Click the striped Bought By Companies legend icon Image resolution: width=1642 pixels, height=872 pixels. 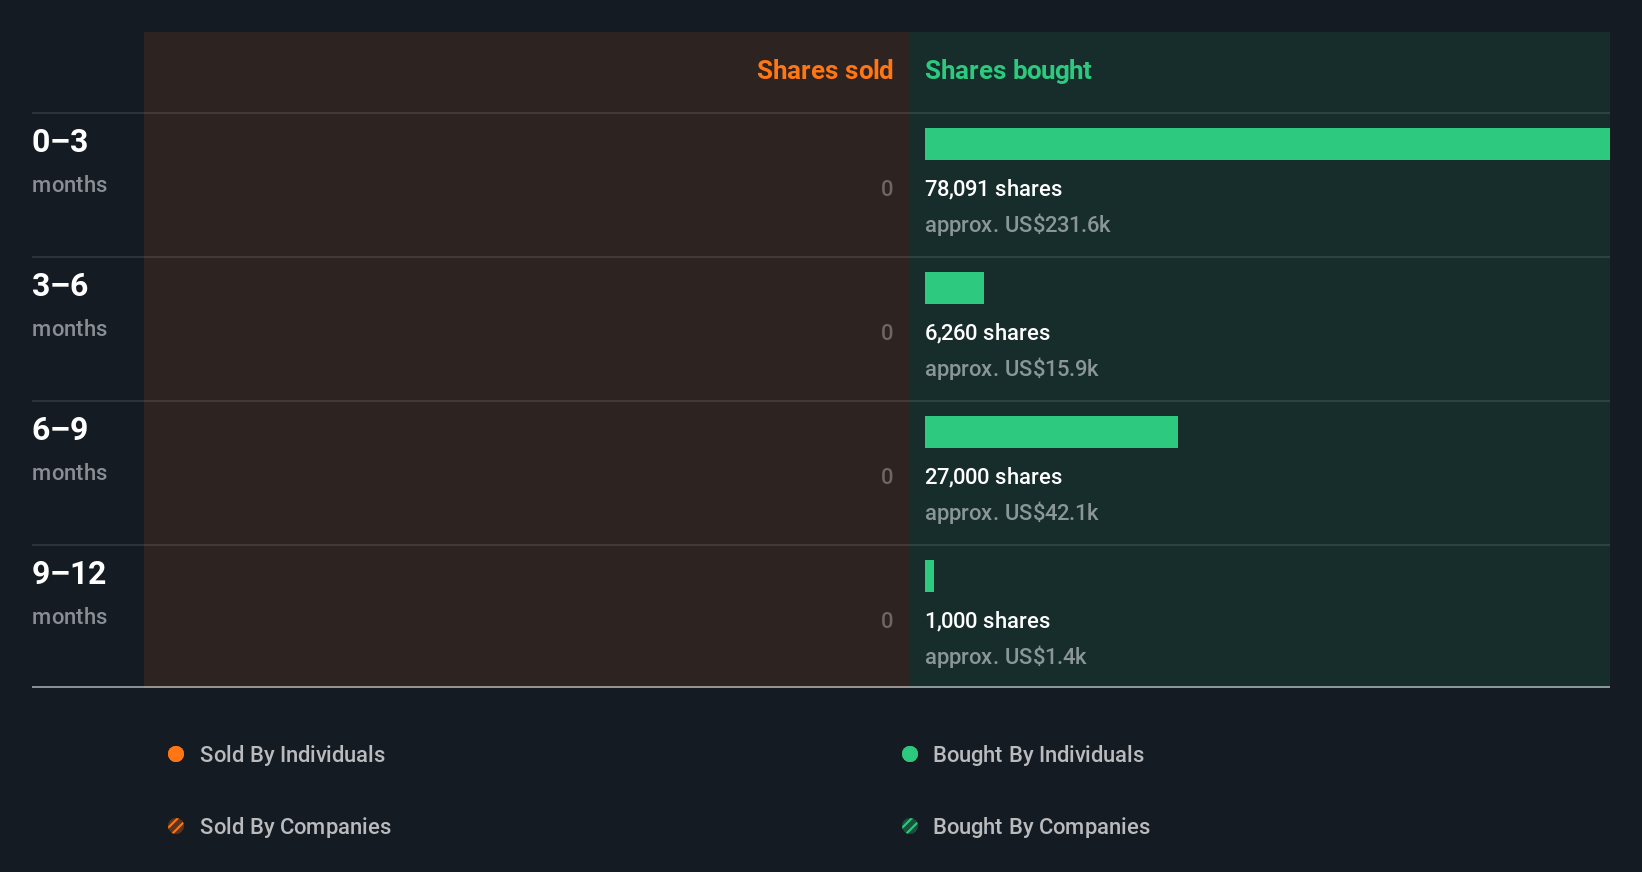click(x=910, y=826)
